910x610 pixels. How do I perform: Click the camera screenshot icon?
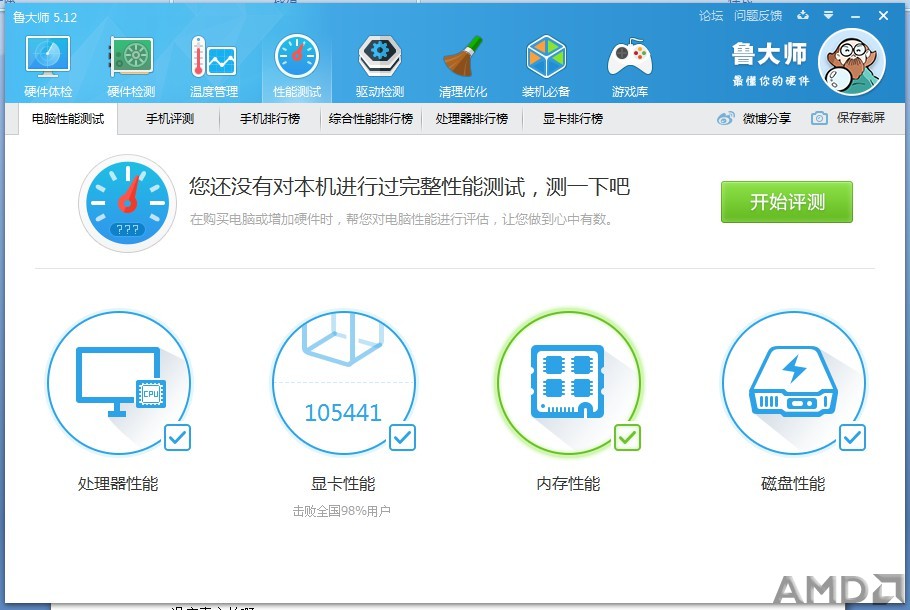click(819, 118)
